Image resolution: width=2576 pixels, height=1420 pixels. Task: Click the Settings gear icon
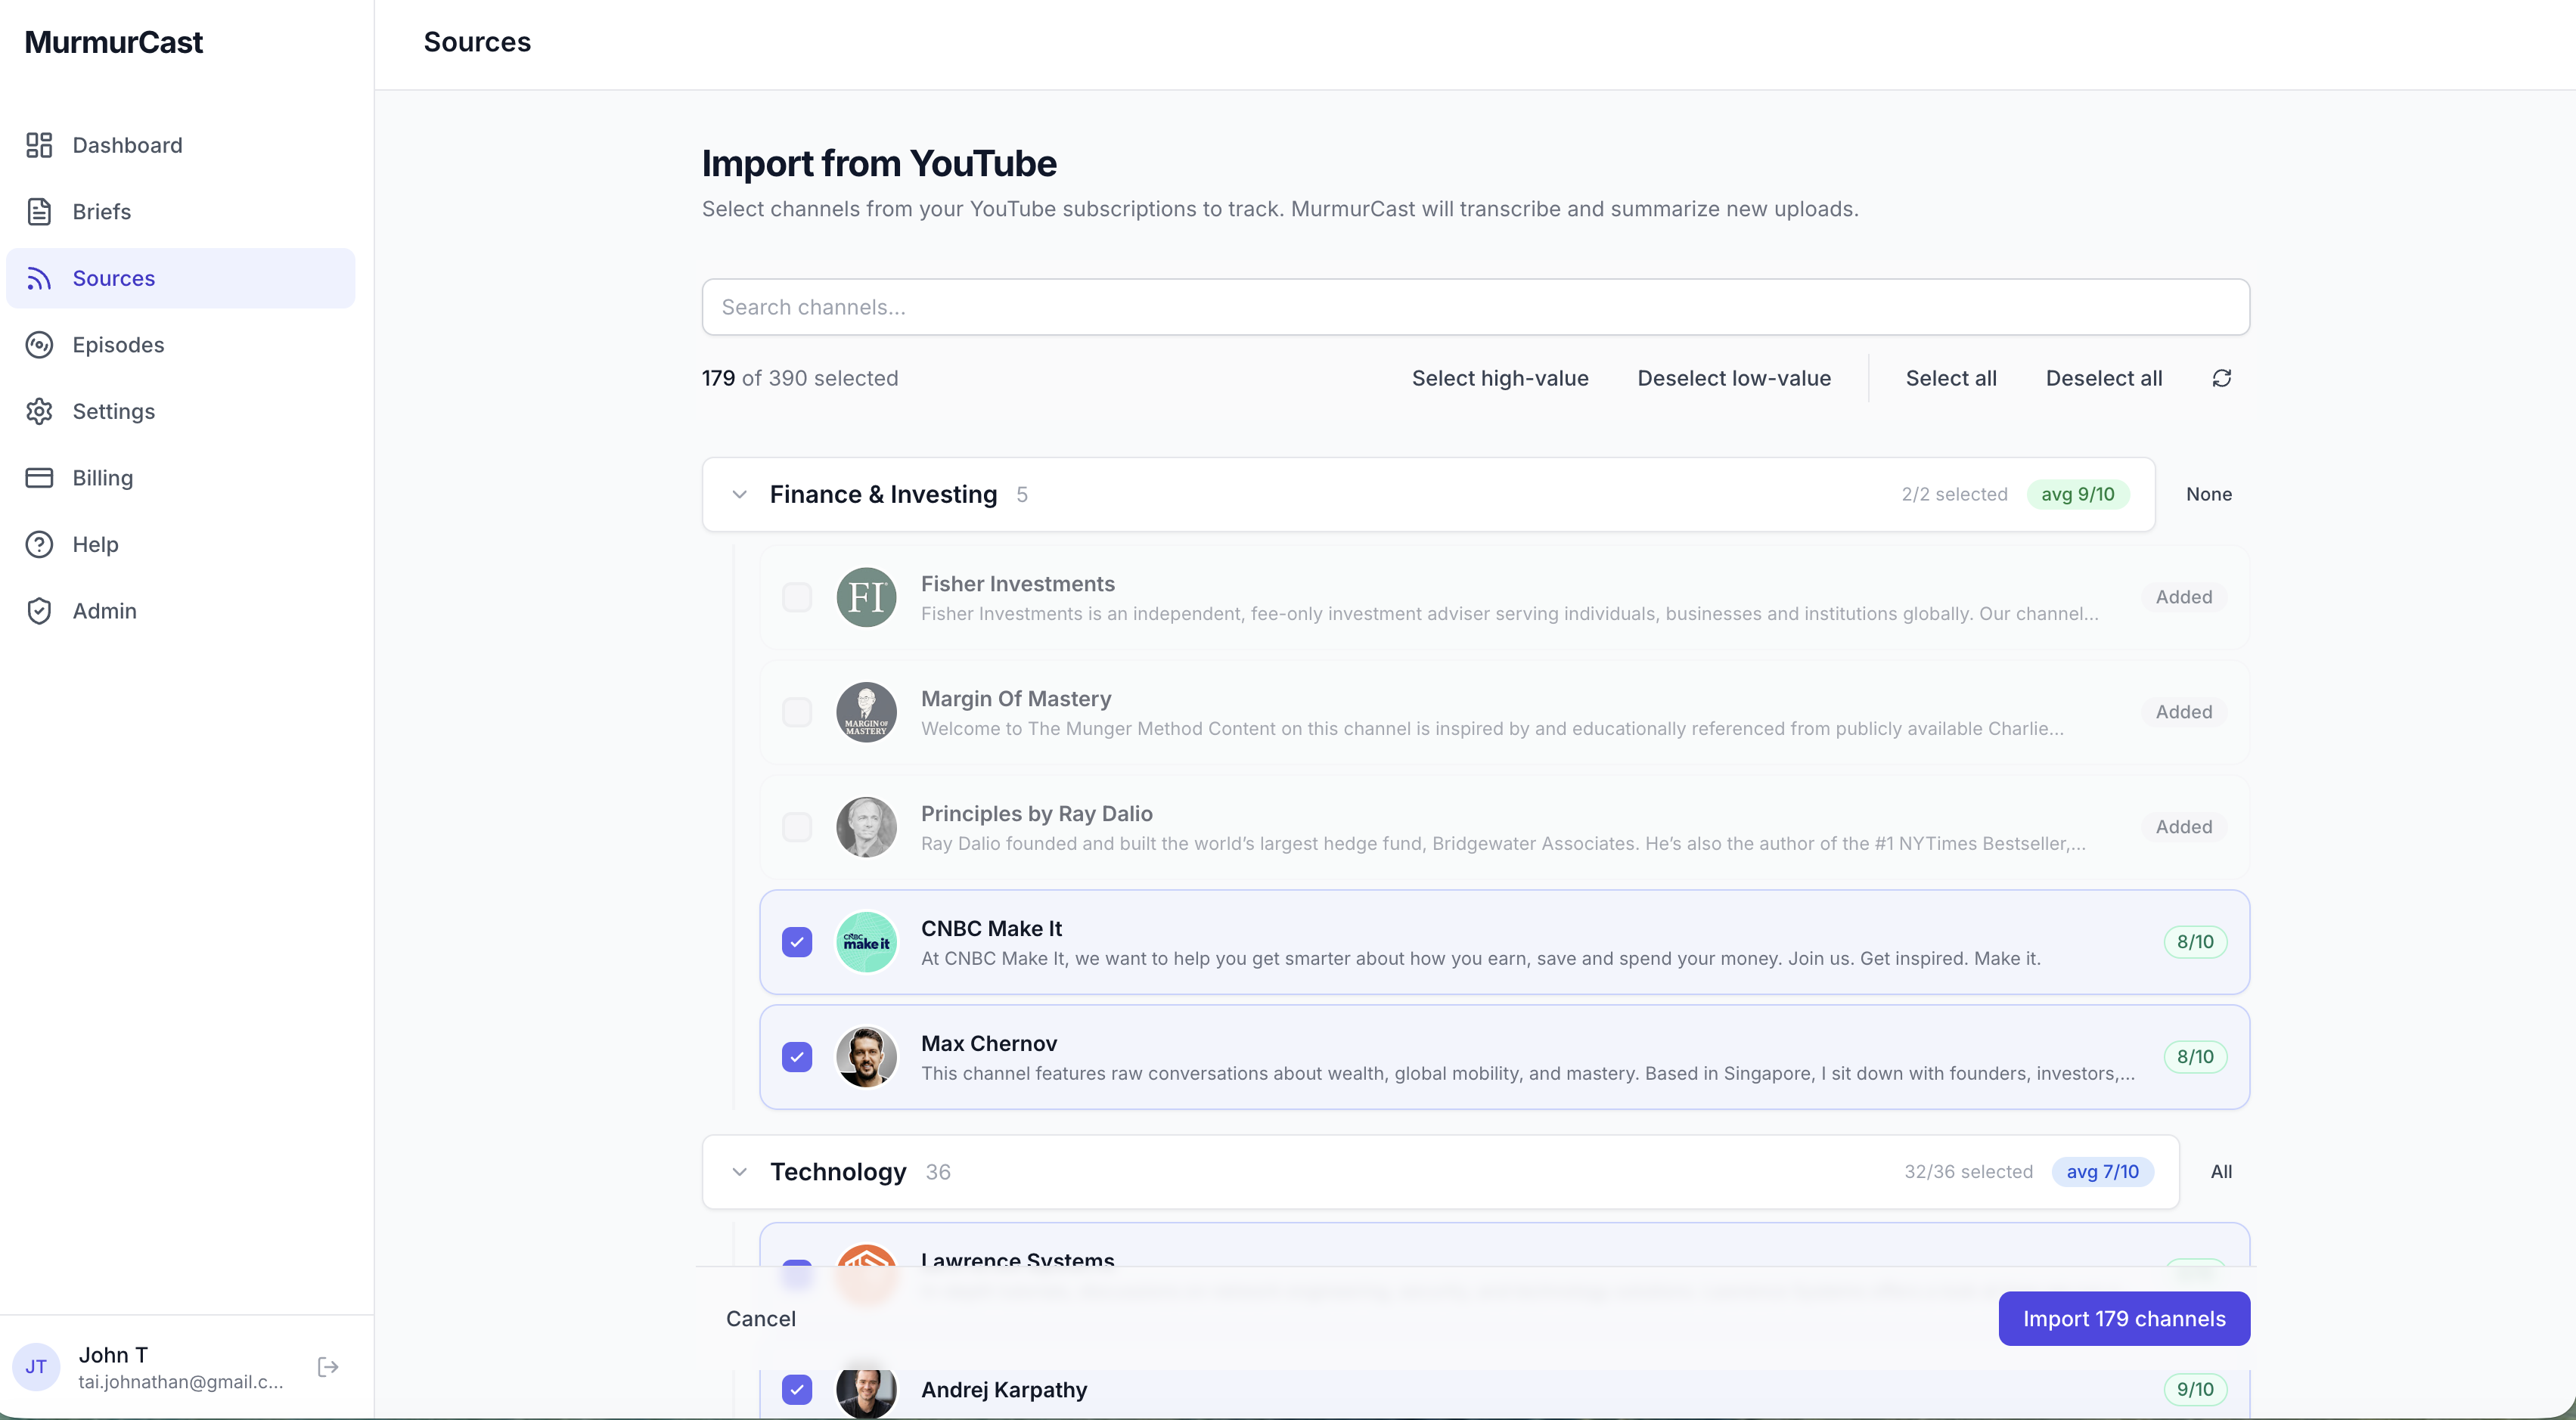coord(39,411)
